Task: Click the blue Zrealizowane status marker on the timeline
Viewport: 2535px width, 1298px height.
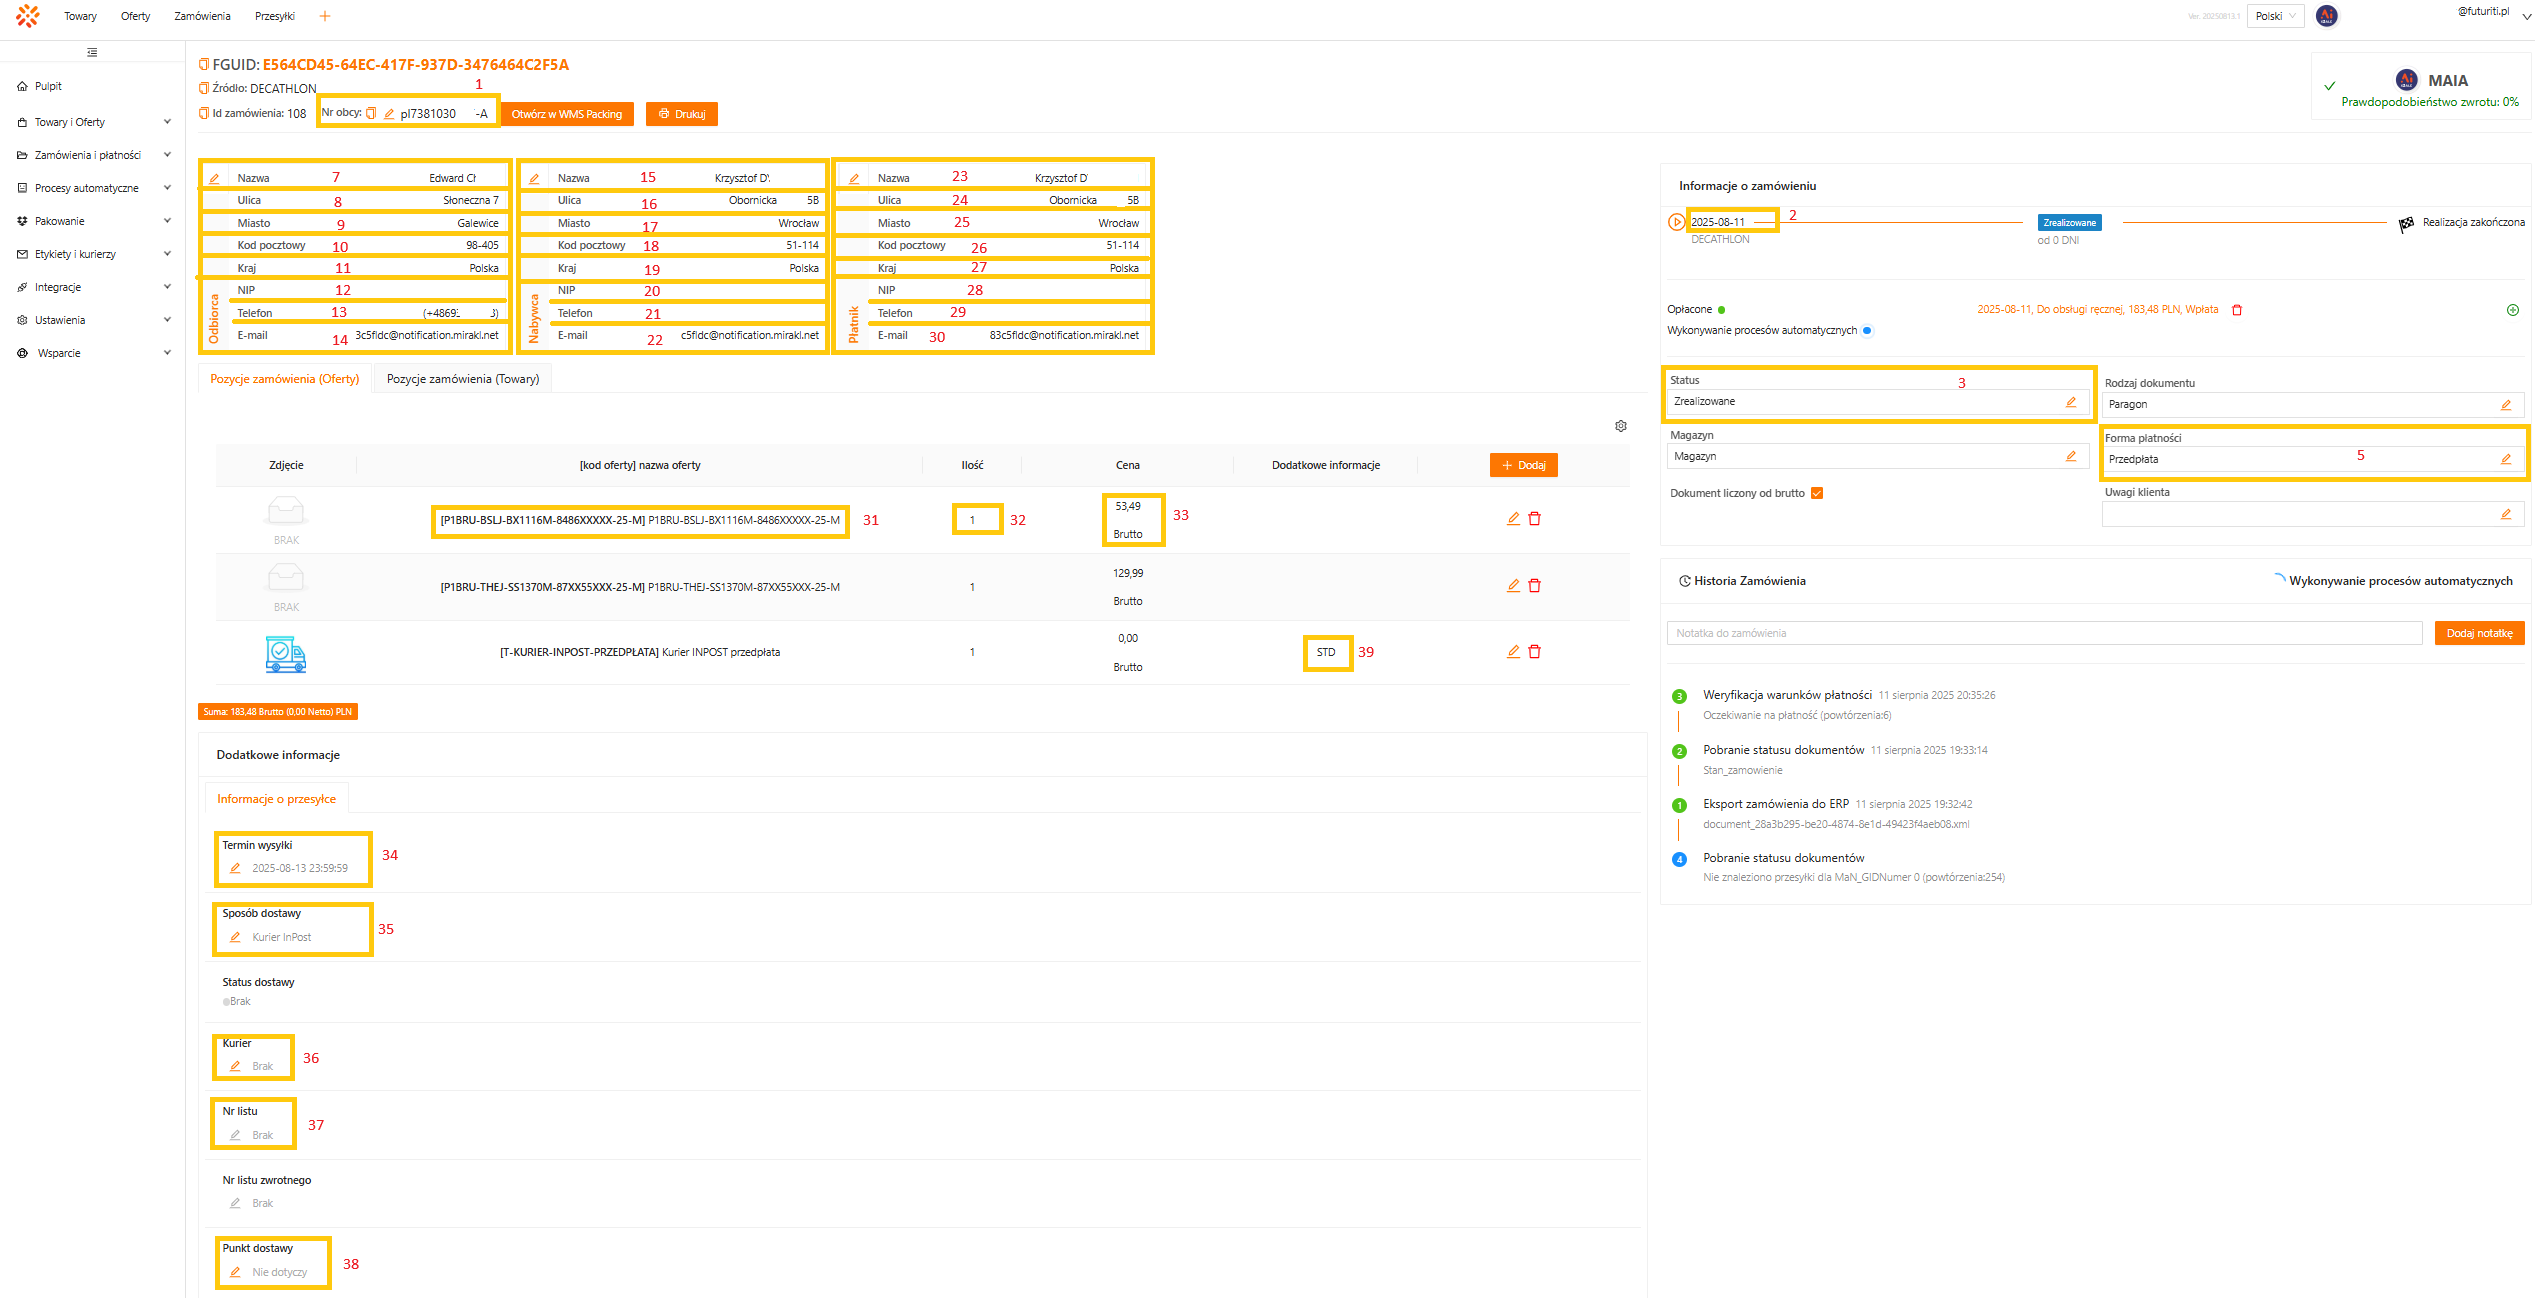Action: [2069, 223]
